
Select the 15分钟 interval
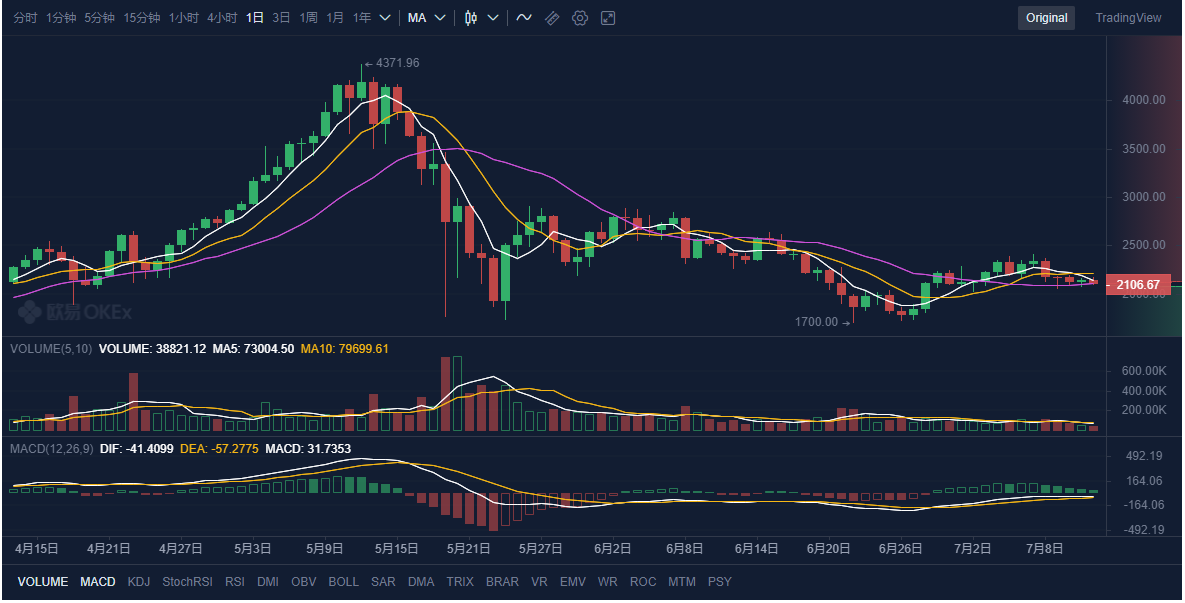coord(142,18)
